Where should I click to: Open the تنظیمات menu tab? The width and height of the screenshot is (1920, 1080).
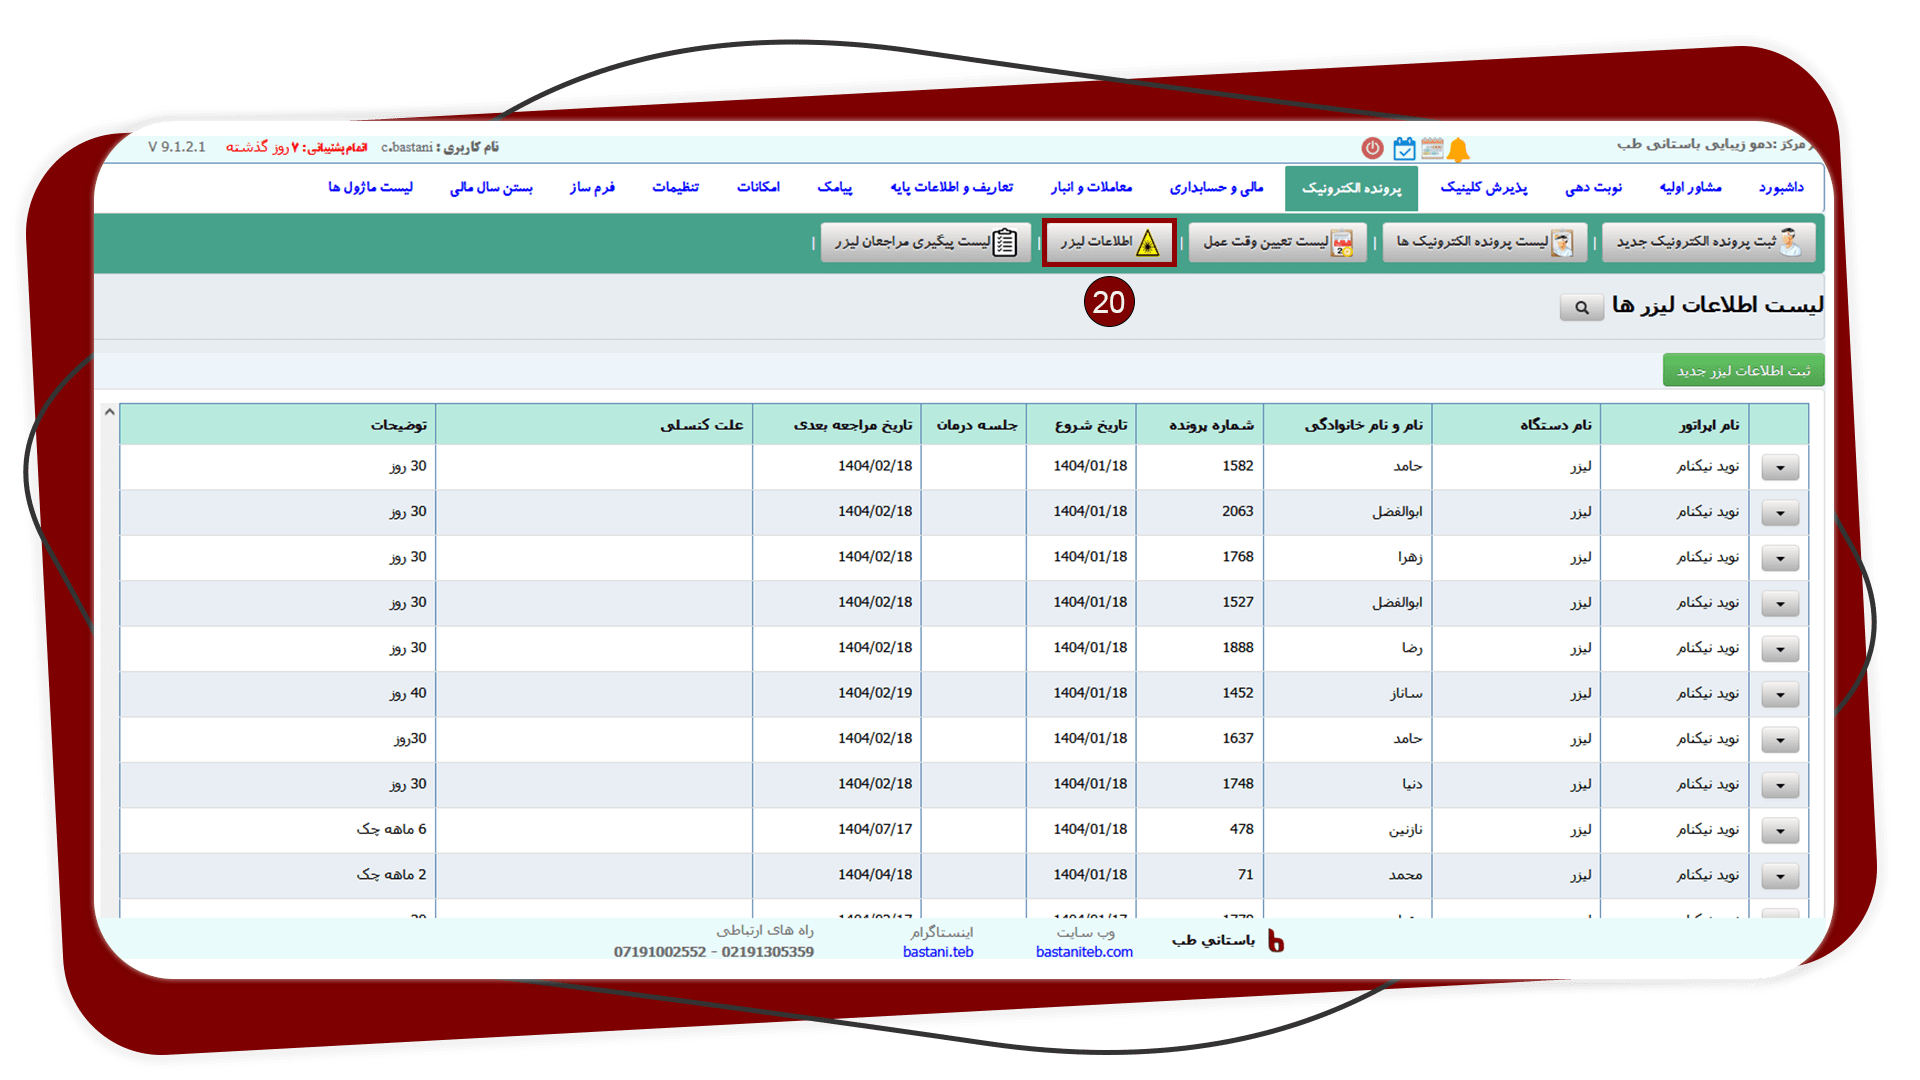pyautogui.click(x=675, y=188)
